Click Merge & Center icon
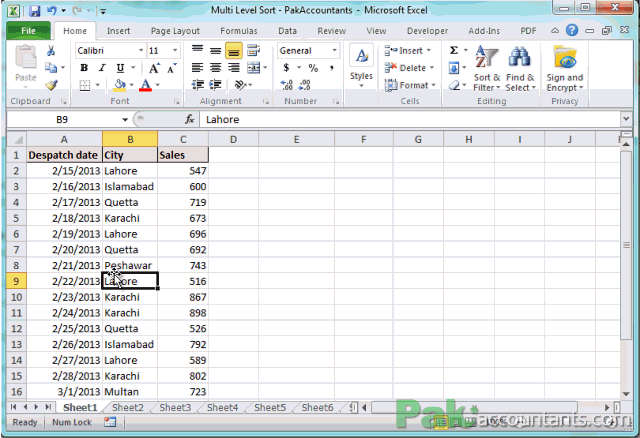Screen dimensions: 640x438 coord(253,68)
